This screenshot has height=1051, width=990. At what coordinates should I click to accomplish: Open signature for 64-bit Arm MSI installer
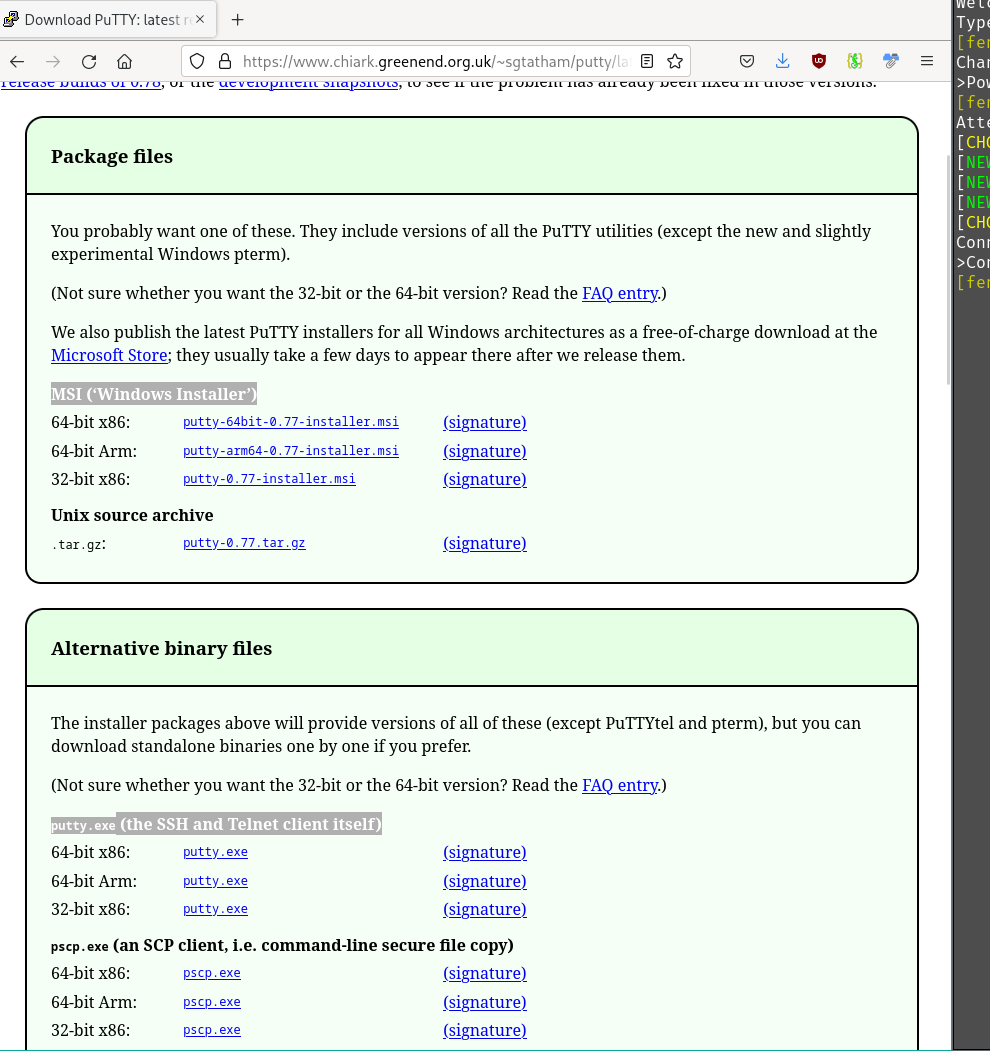point(485,451)
